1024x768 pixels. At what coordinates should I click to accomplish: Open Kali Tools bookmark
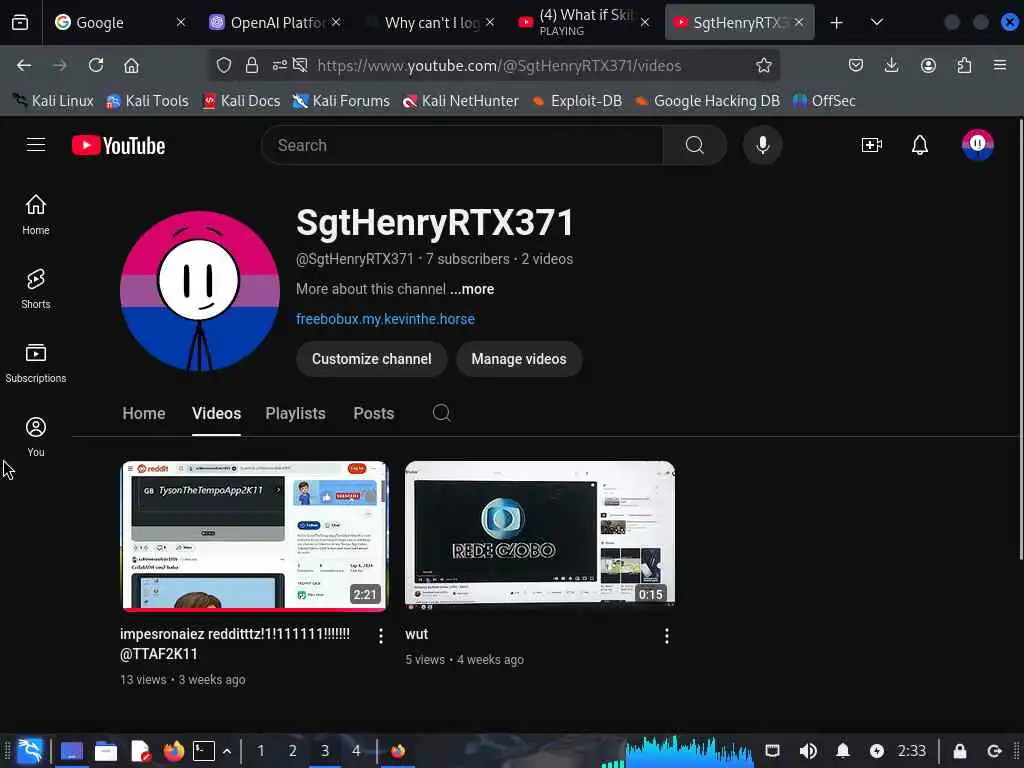click(148, 101)
